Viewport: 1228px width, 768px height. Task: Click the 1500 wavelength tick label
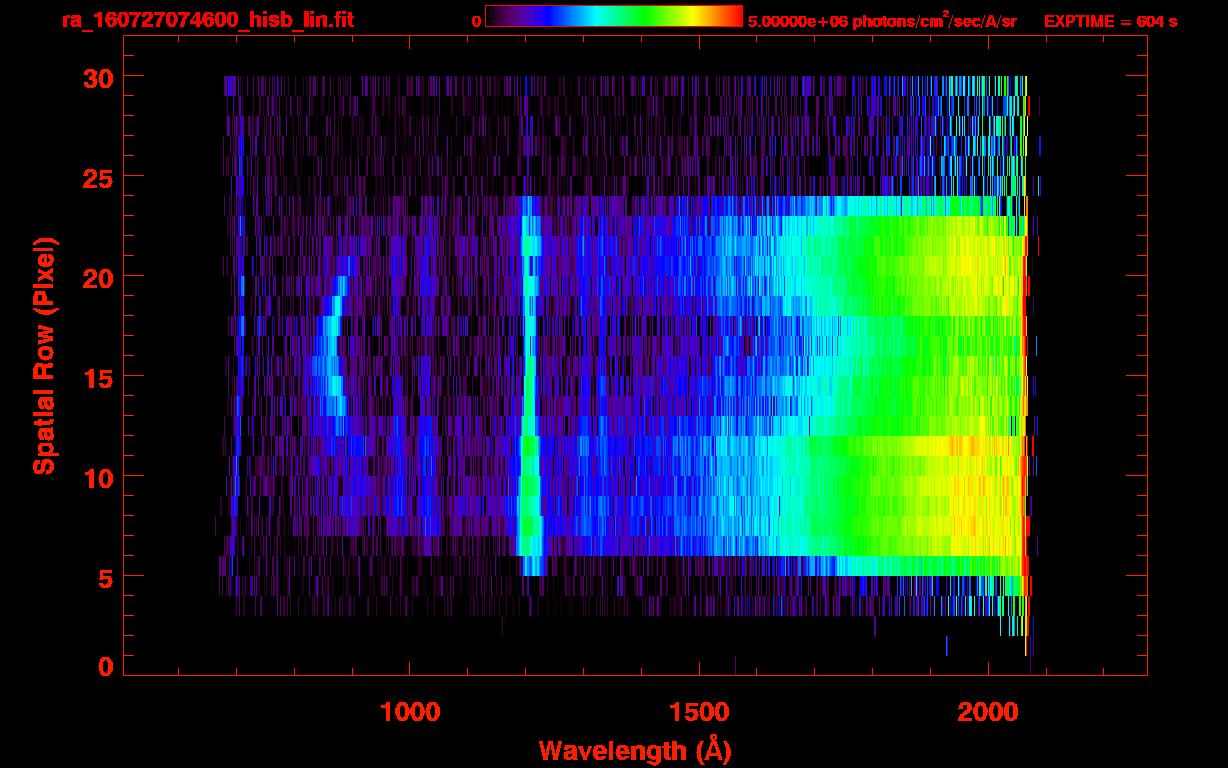(698, 712)
